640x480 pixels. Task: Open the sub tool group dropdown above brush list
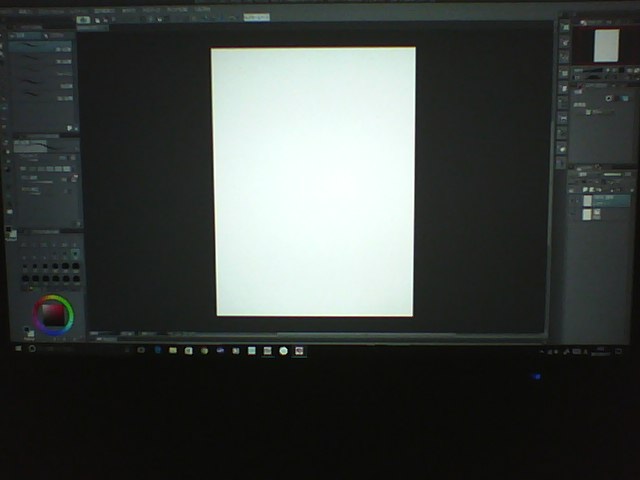tap(22, 35)
